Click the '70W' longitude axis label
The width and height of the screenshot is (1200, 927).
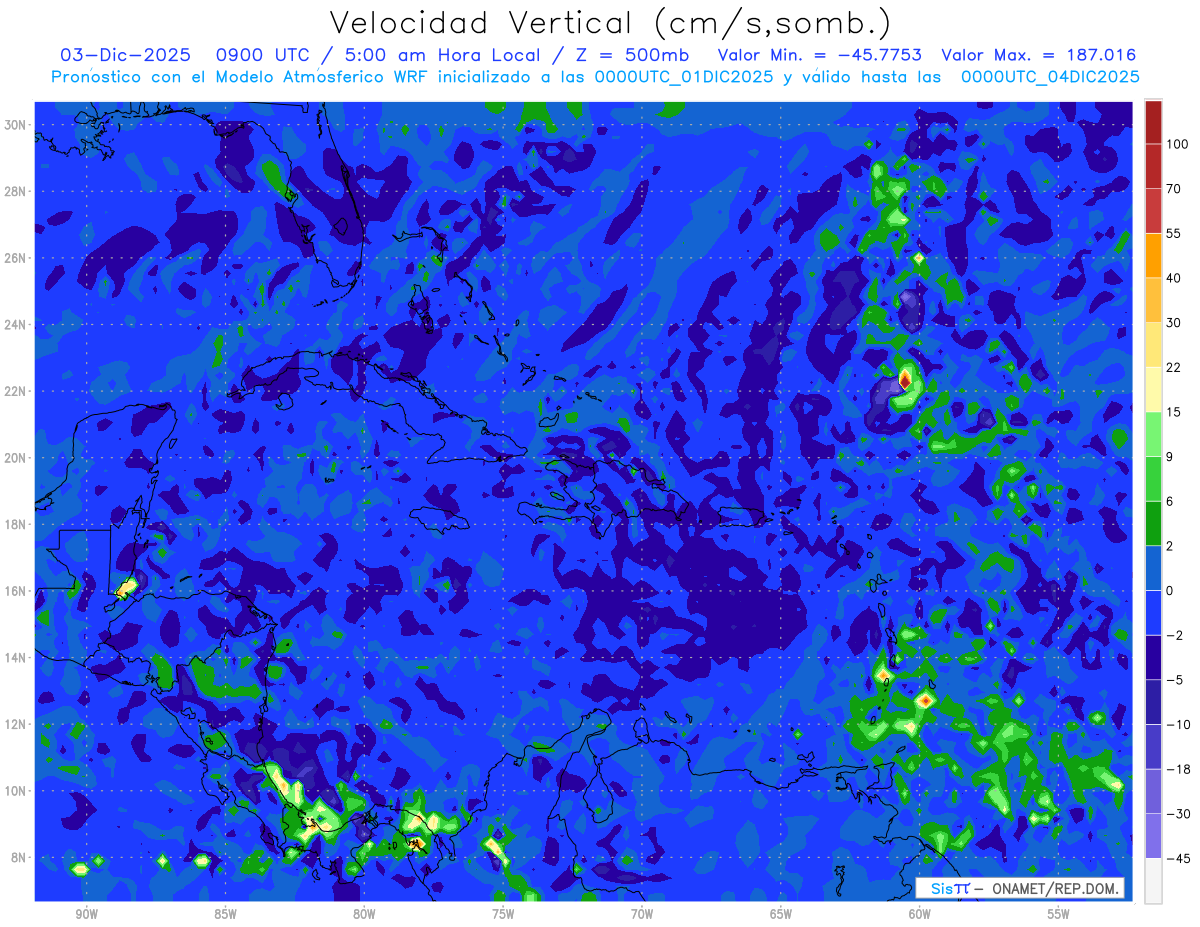coord(642,914)
